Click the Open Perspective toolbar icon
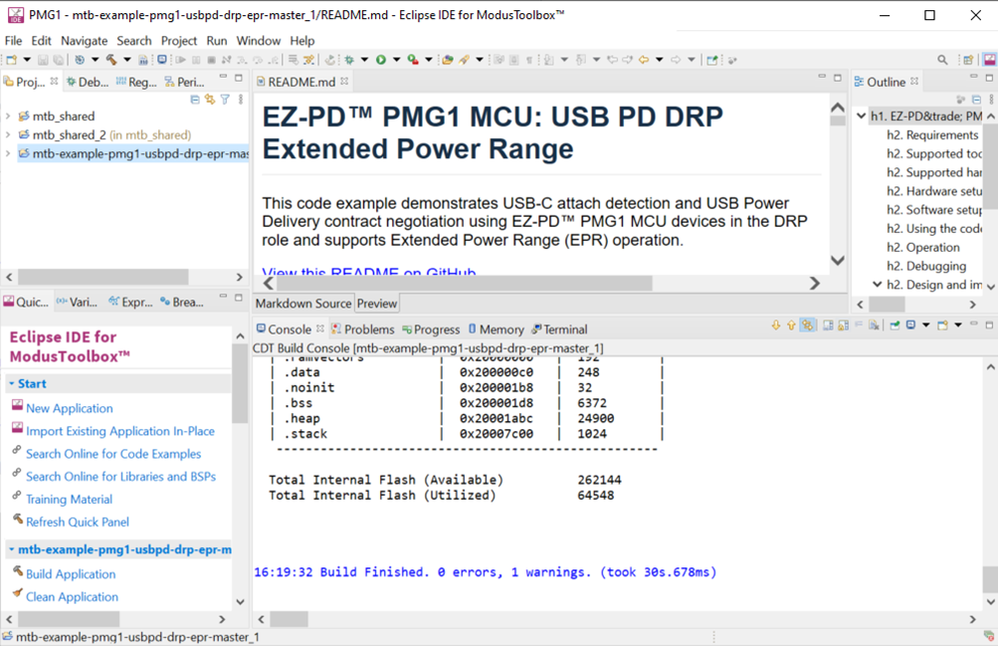The image size is (998, 646). 968,60
